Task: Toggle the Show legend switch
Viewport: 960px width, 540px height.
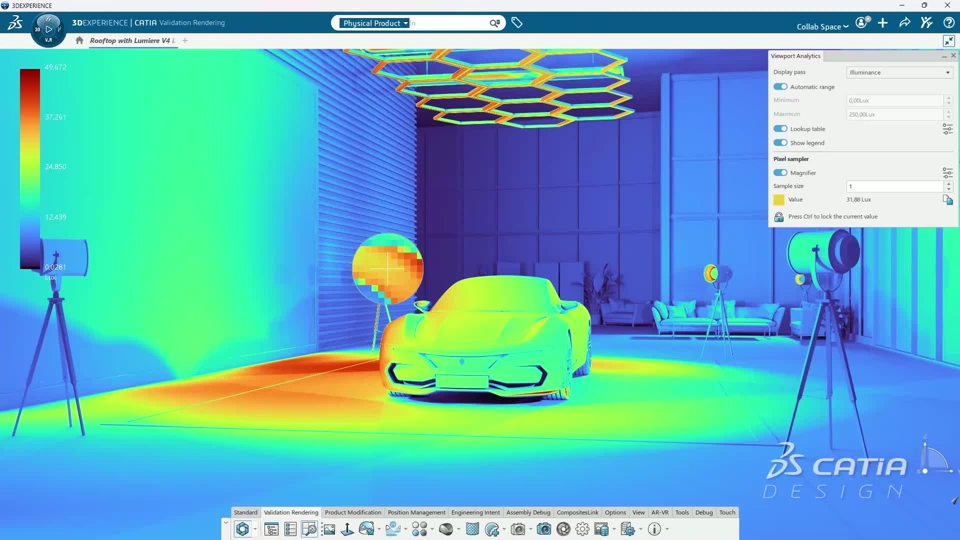Action: [780, 143]
